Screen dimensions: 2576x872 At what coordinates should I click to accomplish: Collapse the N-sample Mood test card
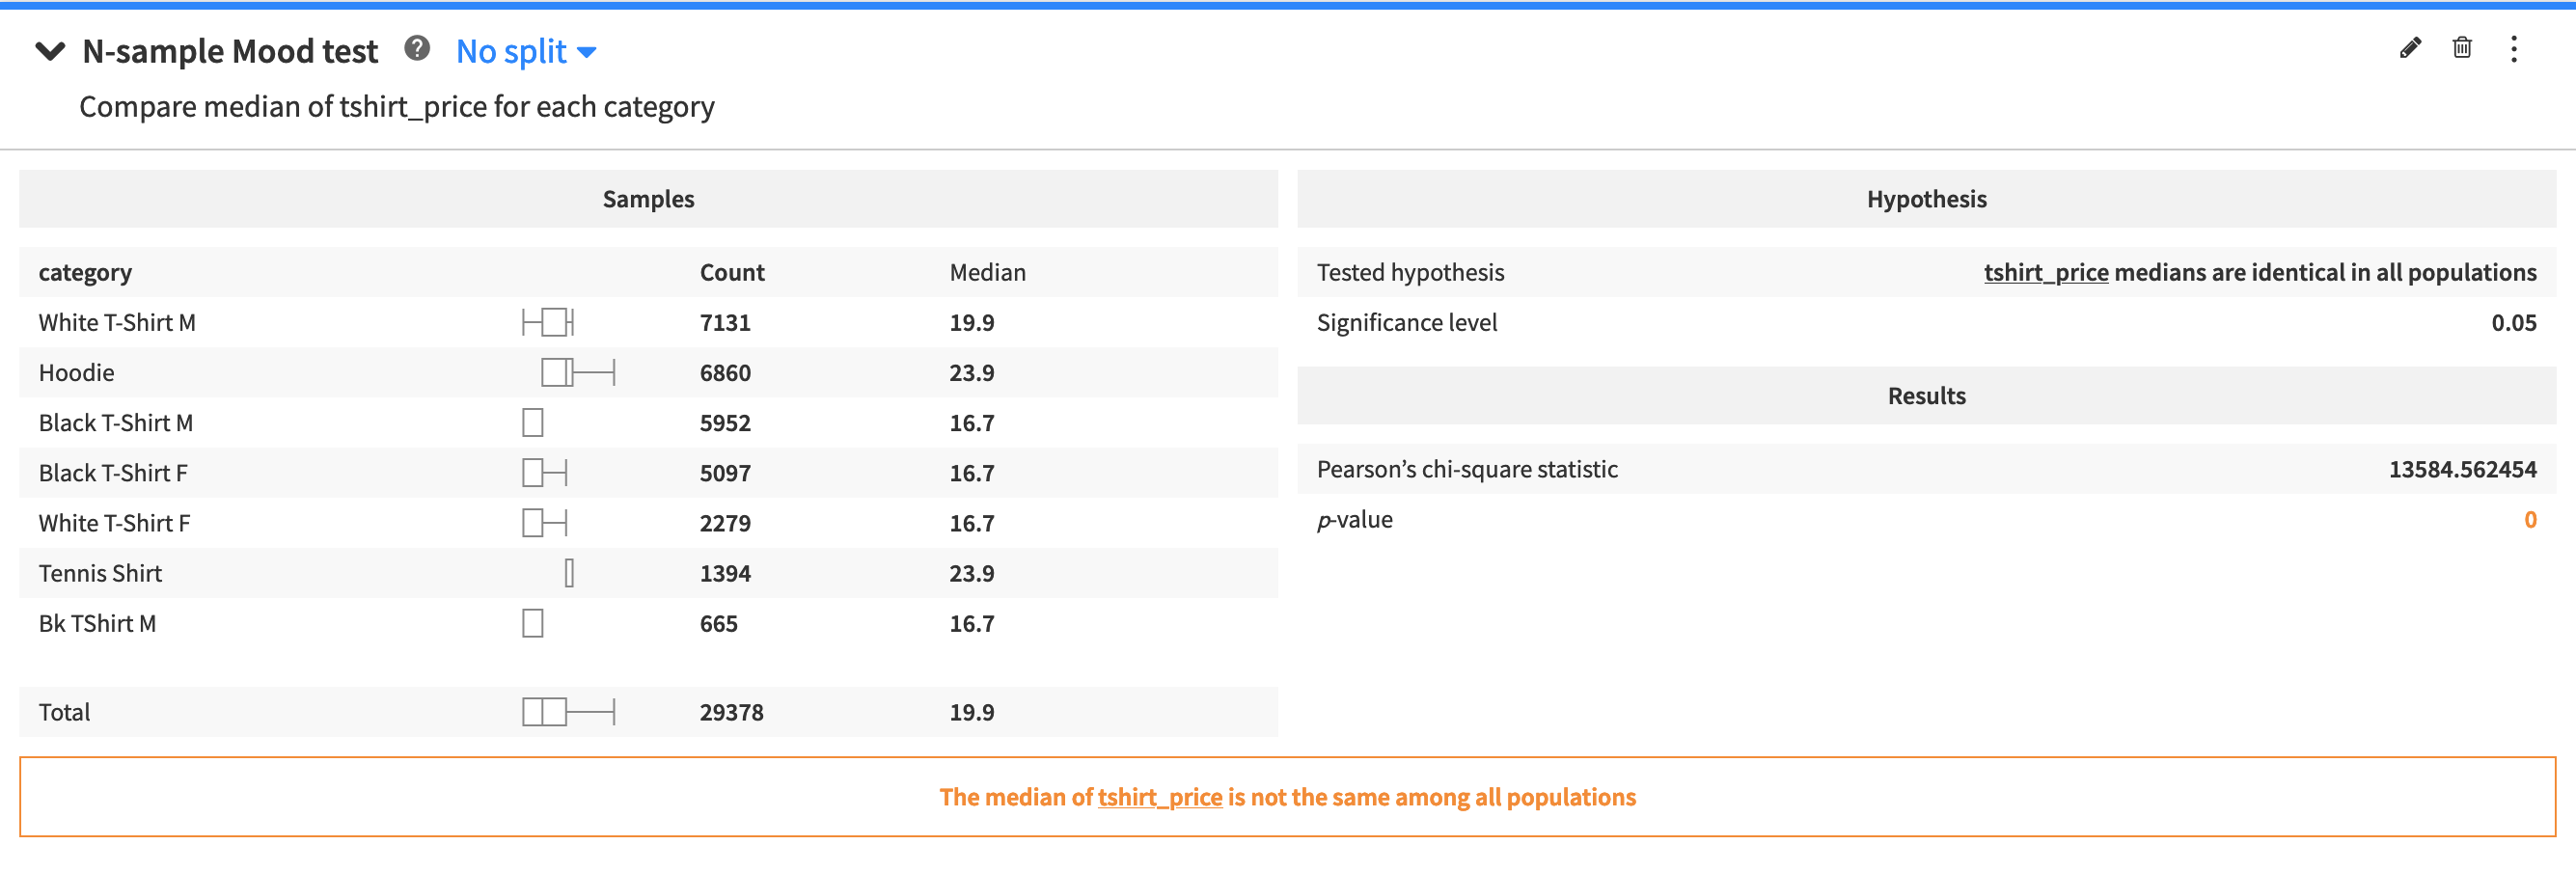click(x=50, y=51)
